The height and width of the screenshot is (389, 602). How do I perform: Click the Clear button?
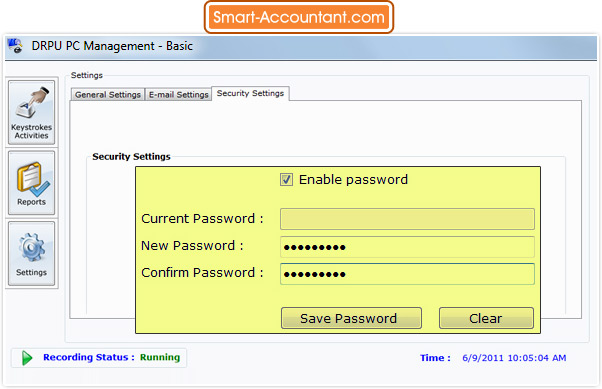(x=486, y=318)
